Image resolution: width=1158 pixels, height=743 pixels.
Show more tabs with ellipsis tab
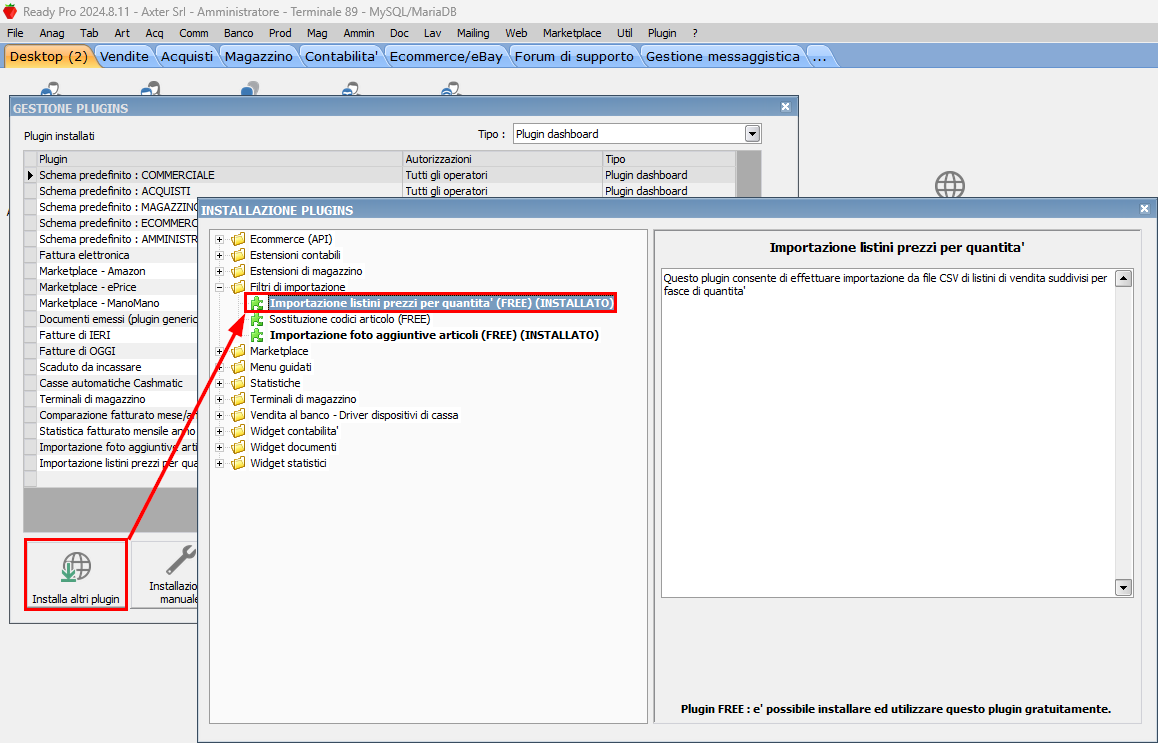tap(820, 57)
